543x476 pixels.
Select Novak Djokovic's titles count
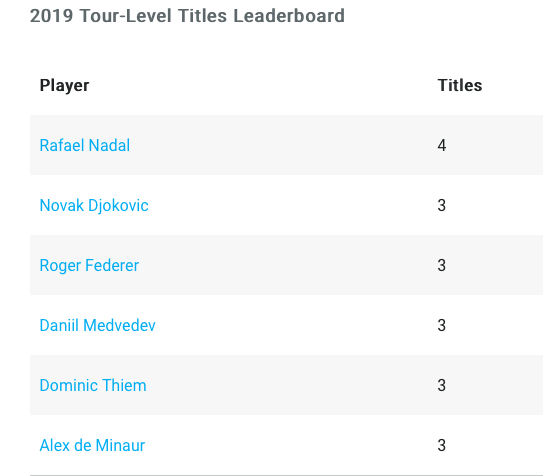coord(442,205)
